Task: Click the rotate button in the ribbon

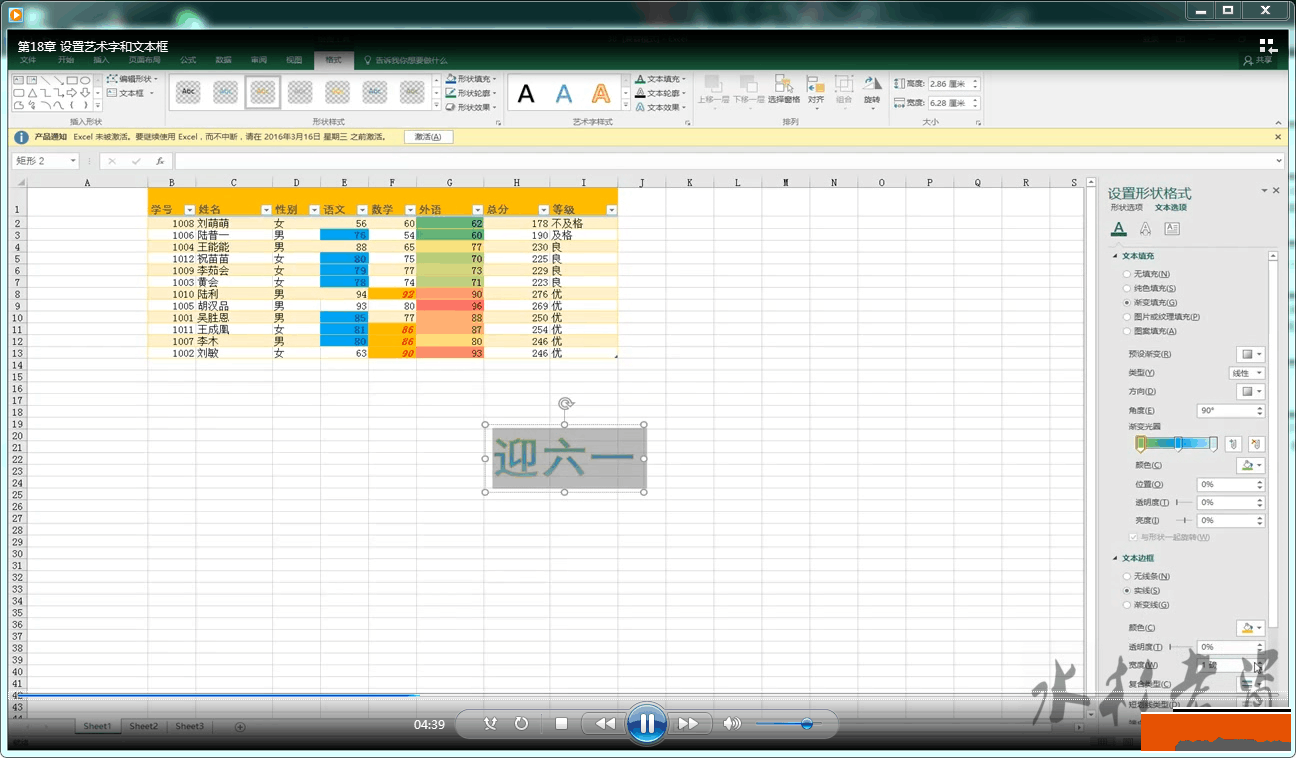Action: coord(872,89)
